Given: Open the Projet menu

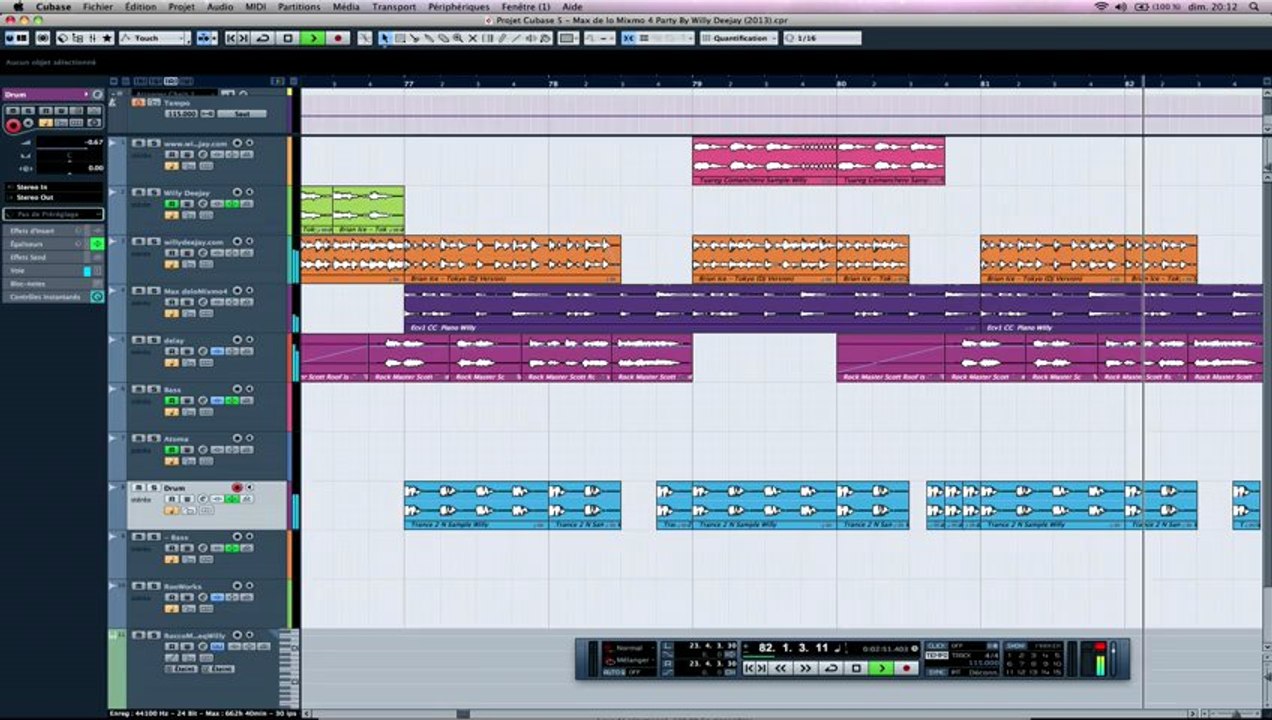Looking at the screenshot, I should click(x=182, y=6).
